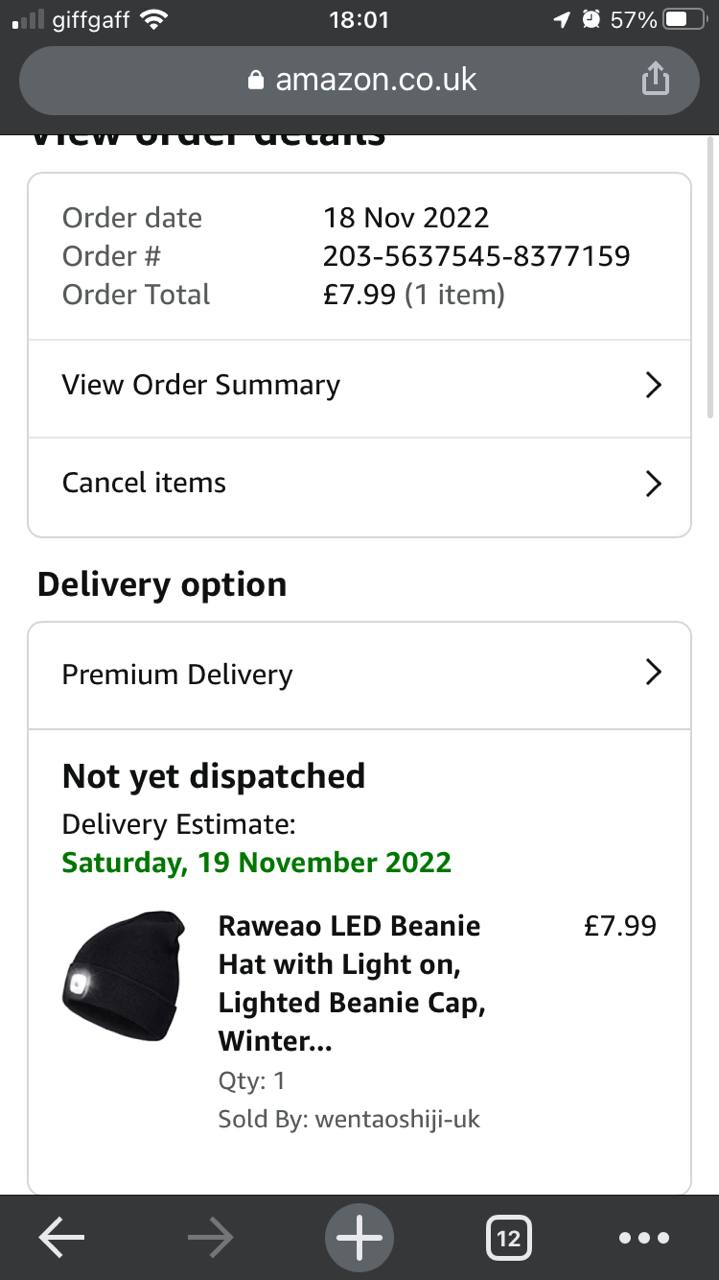Screen dimensions: 719x1280
Task: Open the tab switcher showing 12 tabs
Action: (508, 1238)
